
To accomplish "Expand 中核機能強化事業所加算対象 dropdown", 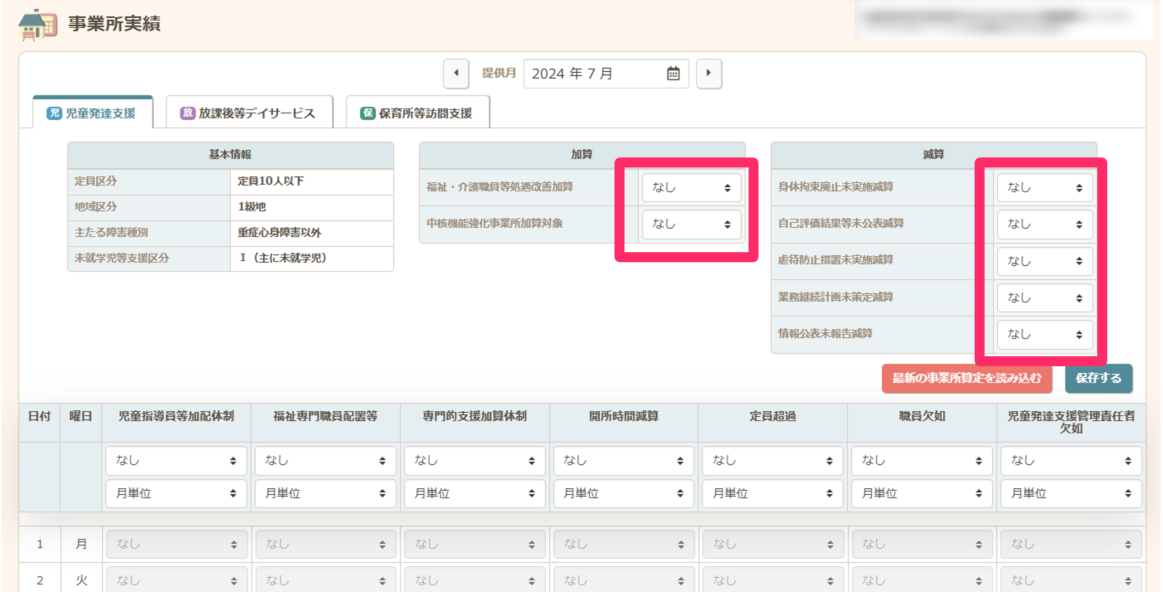I will point(692,224).
